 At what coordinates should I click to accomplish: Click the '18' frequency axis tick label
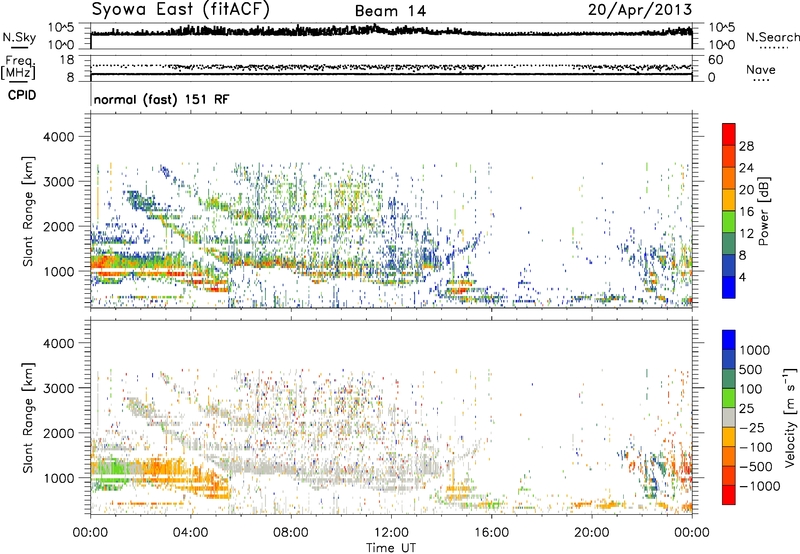(66, 59)
